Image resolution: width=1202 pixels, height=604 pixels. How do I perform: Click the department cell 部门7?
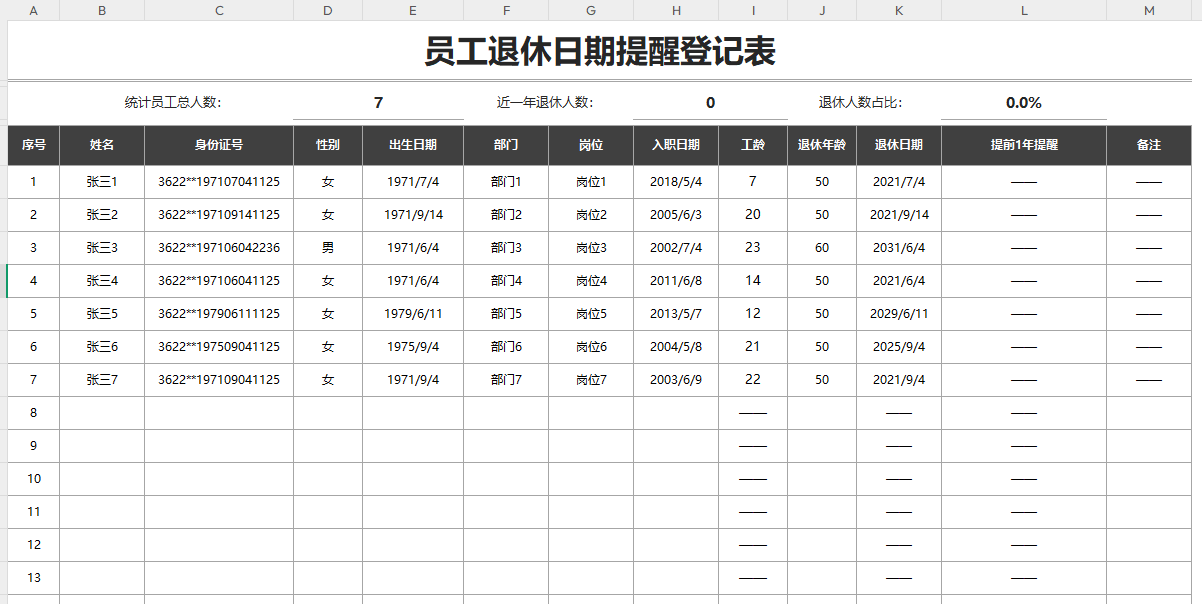click(507, 379)
